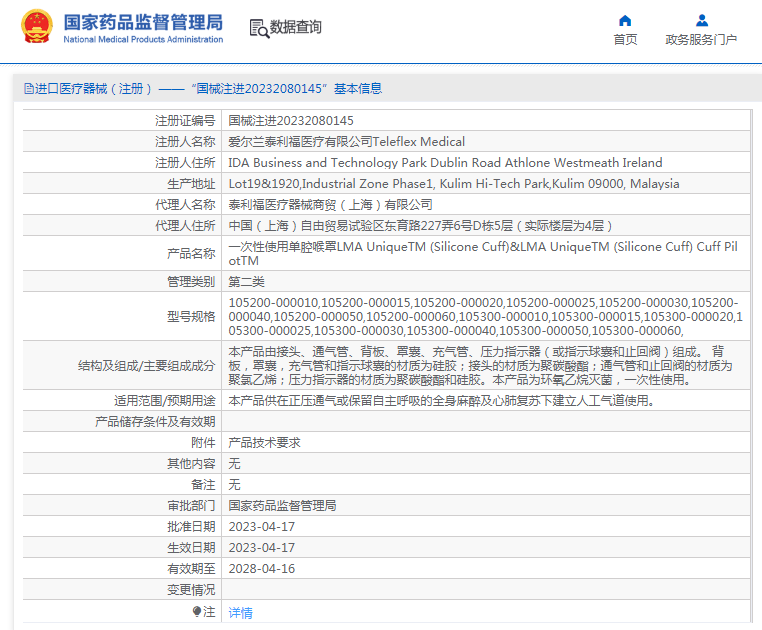
Task: Select the LMA Unique product name value
Action: (483, 253)
